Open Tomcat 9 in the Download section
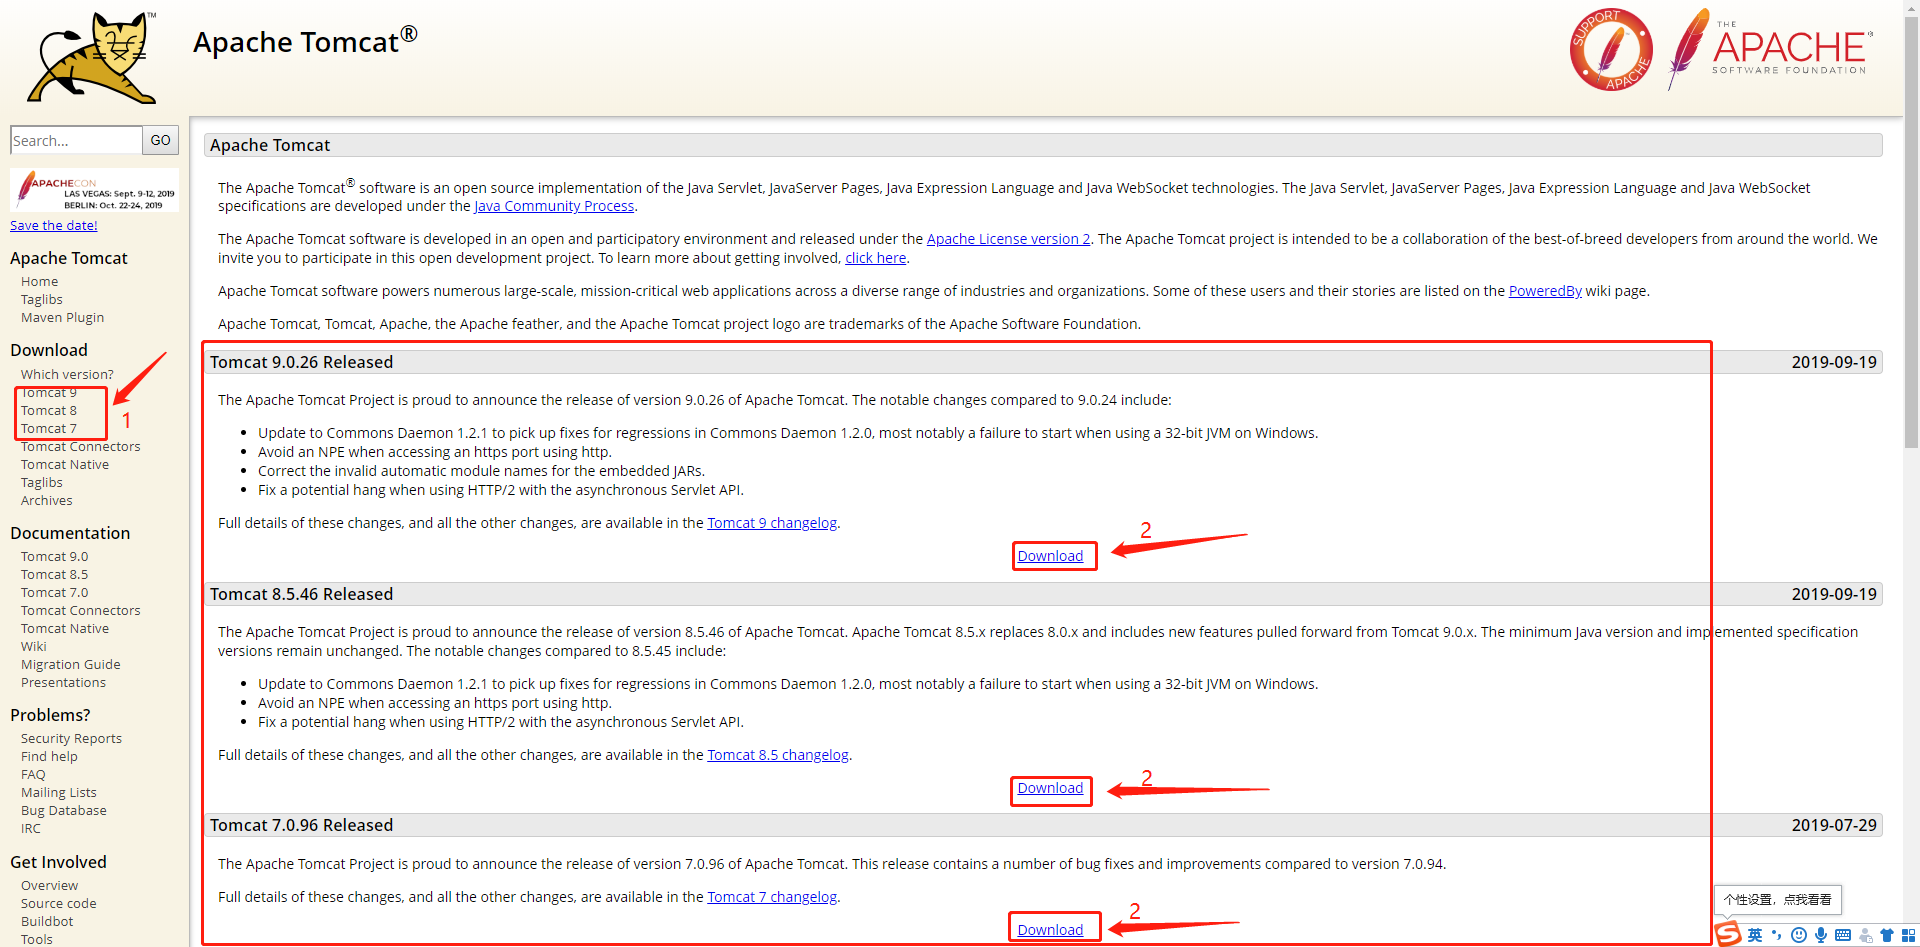Screen dimensions: 1920x947 pyautogui.click(x=49, y=393)
